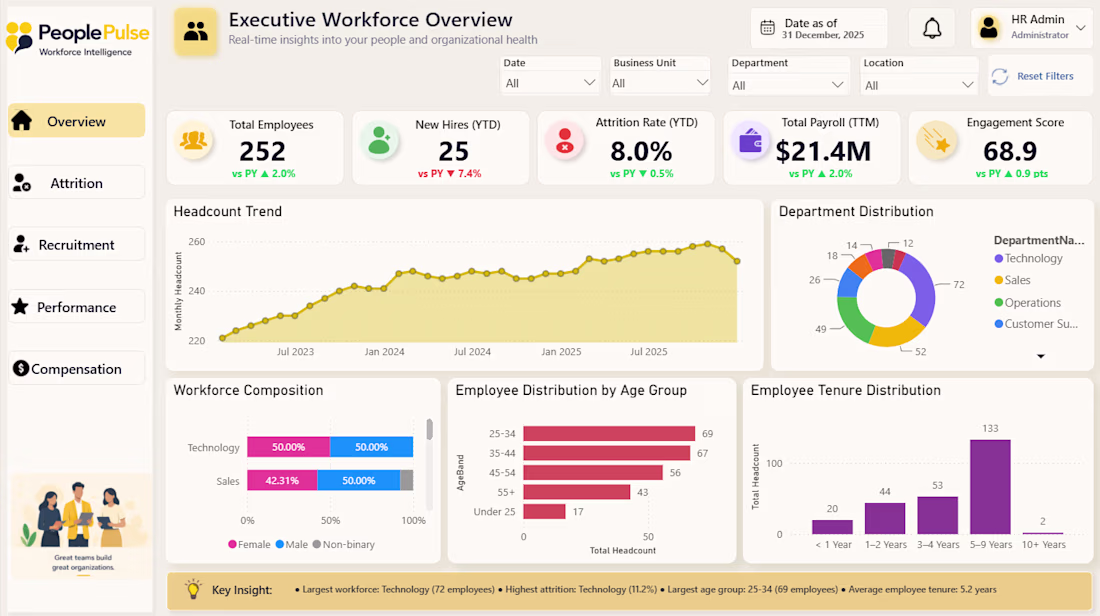Open the Business Unit filter dropdown

click(660, 83)
